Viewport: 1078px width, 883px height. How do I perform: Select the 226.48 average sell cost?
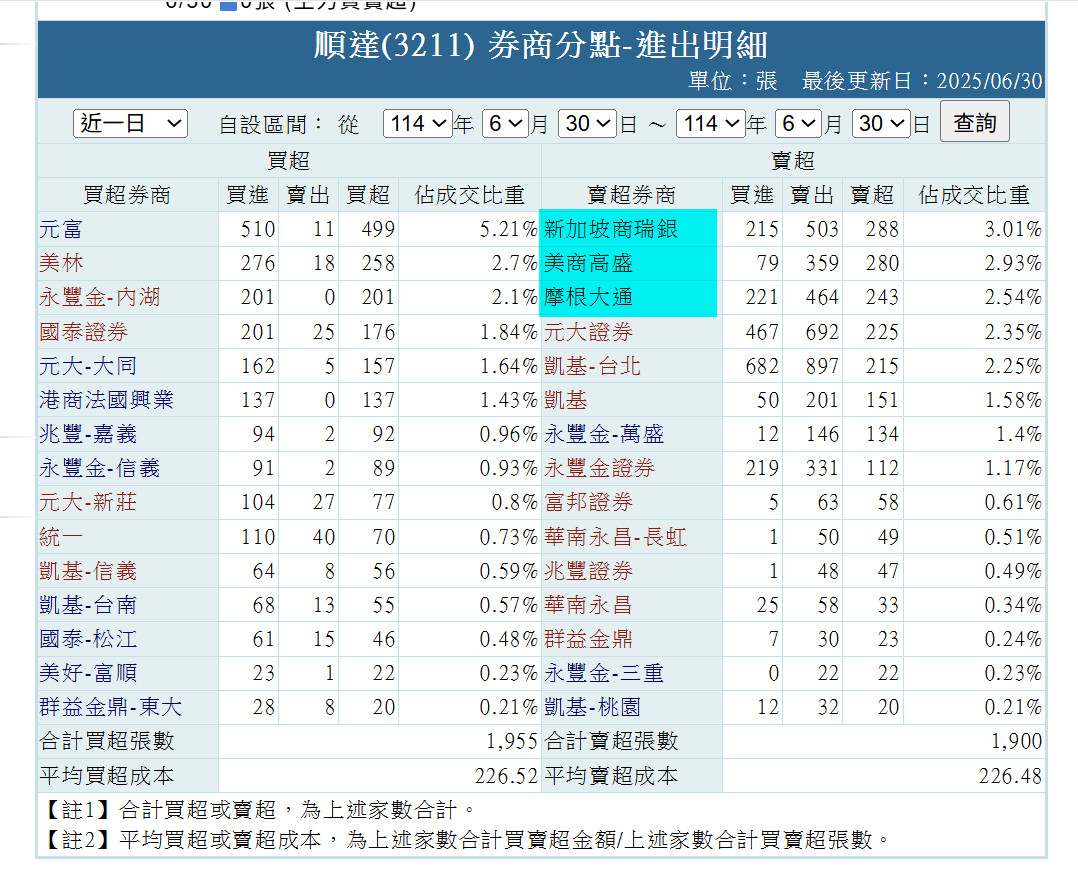[1010, 776]
